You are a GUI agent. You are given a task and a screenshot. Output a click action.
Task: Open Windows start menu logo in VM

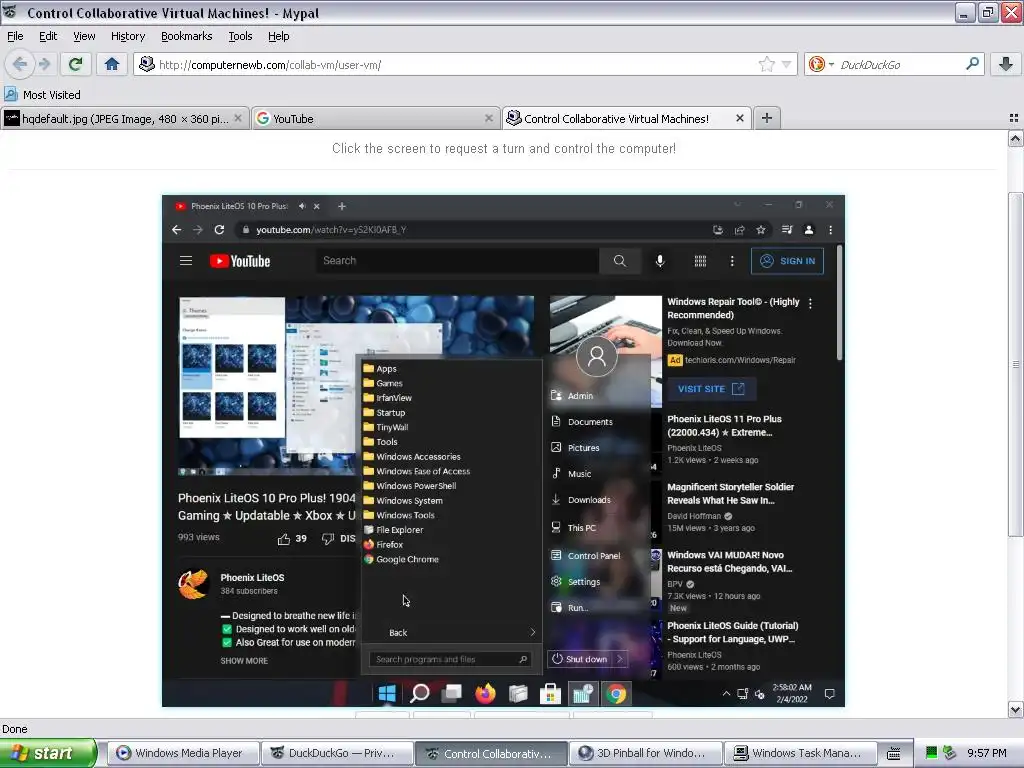387,694
